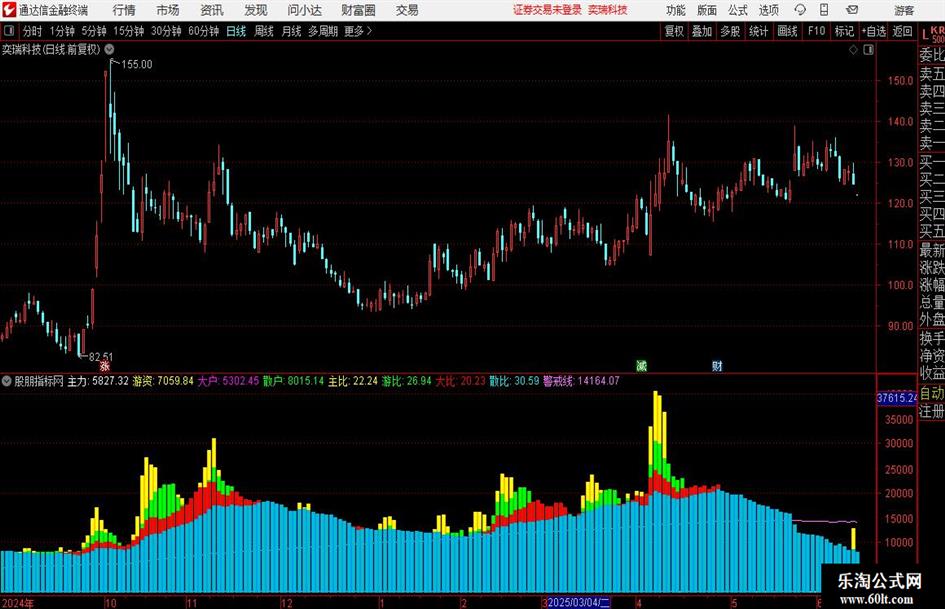Open the 交易 menu
This screenshot has height=609, width=945.
pyautogui.click(x=407, y=10)
